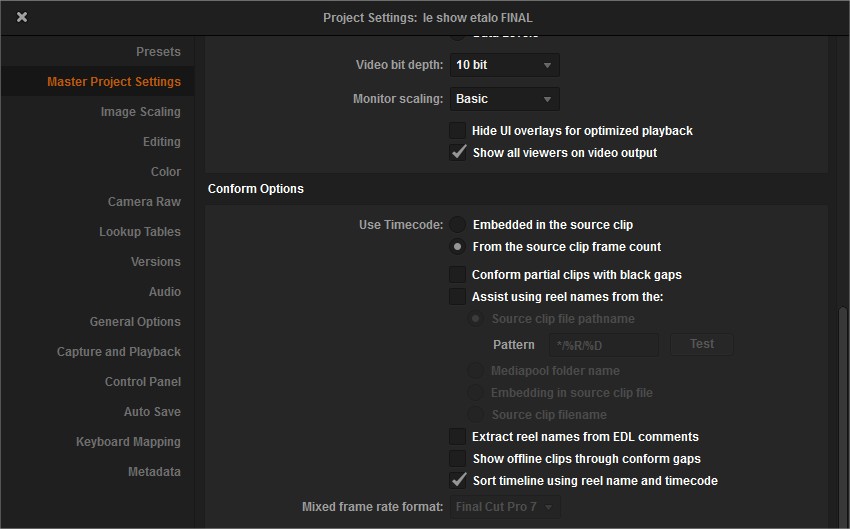Uncheck Show all viewers on video output
This screenshot has height=529, width=850.
[x=458, y=153]
